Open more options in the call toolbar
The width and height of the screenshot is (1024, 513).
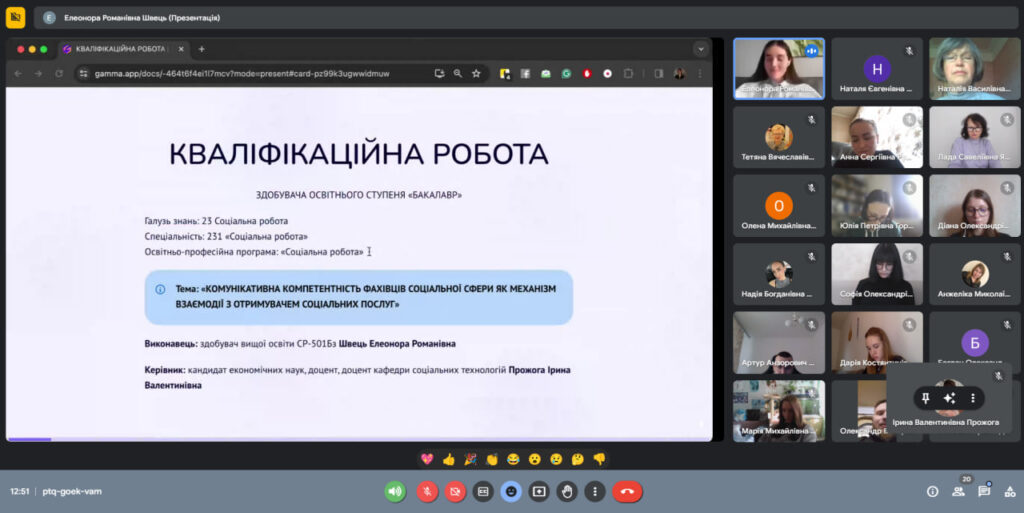pos(595,491)
